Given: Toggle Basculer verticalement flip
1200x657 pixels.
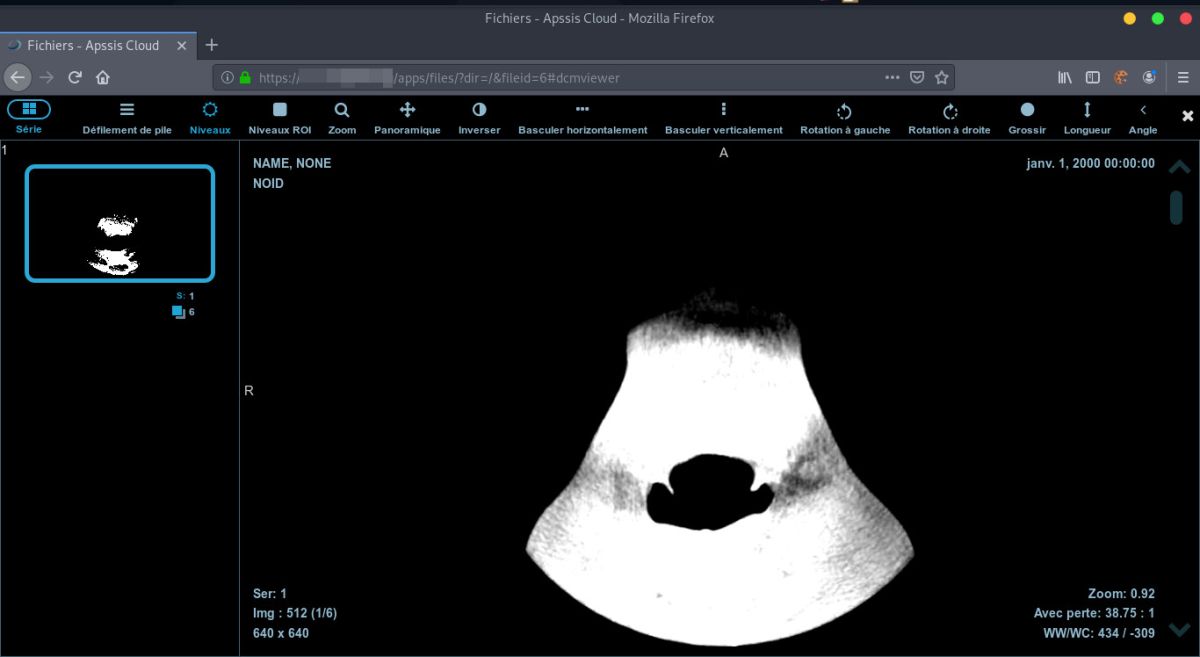Looking at the screenshot, I should pos(724,117).
